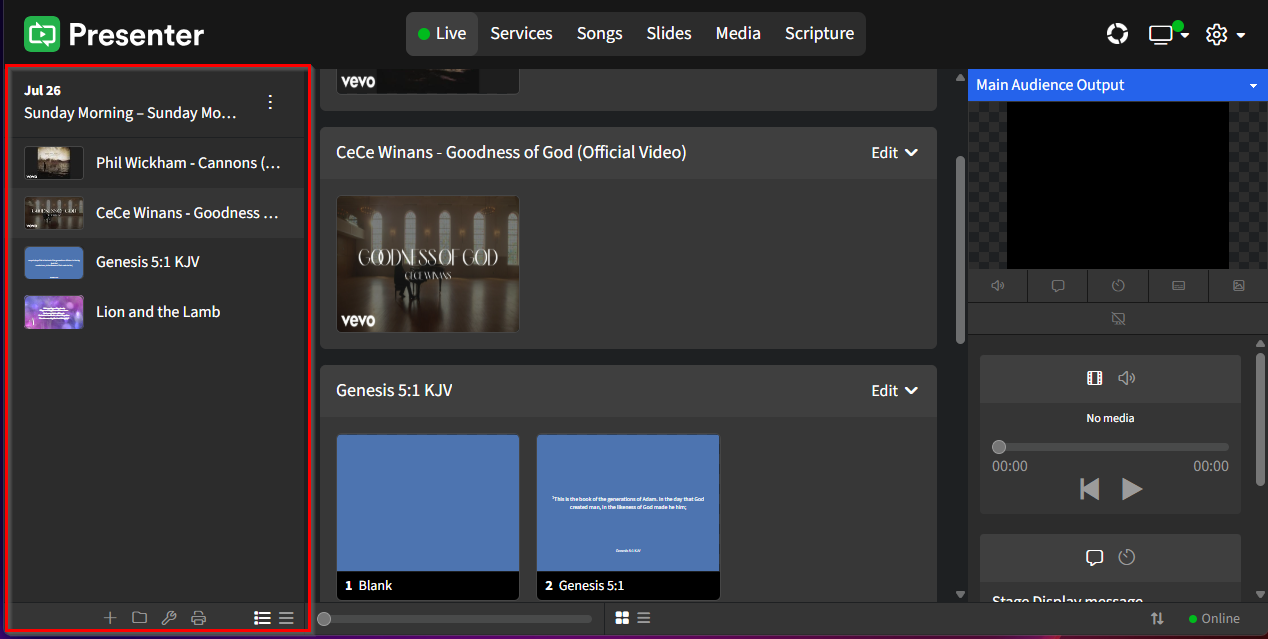Viewport: 1268px width, 639px height.
Task: Select slide 2 Genesis 5:1
Action: click(x=628, y=517)
